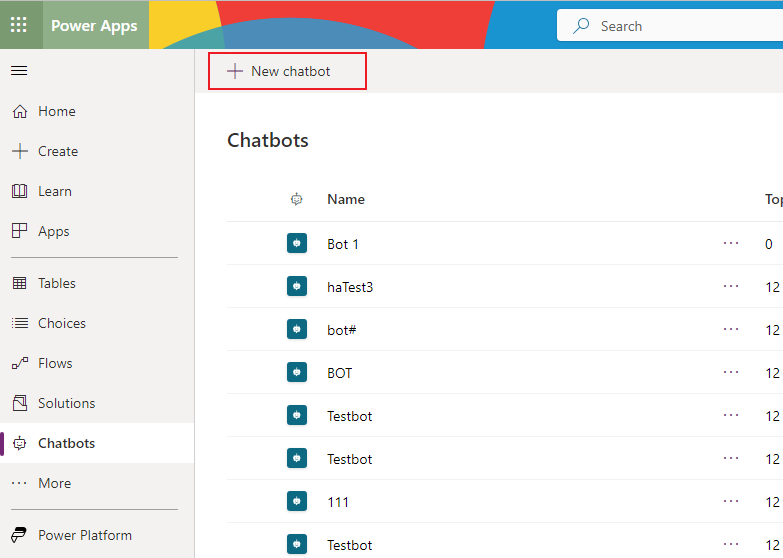Open more options for haTest3

click(731, 286)
